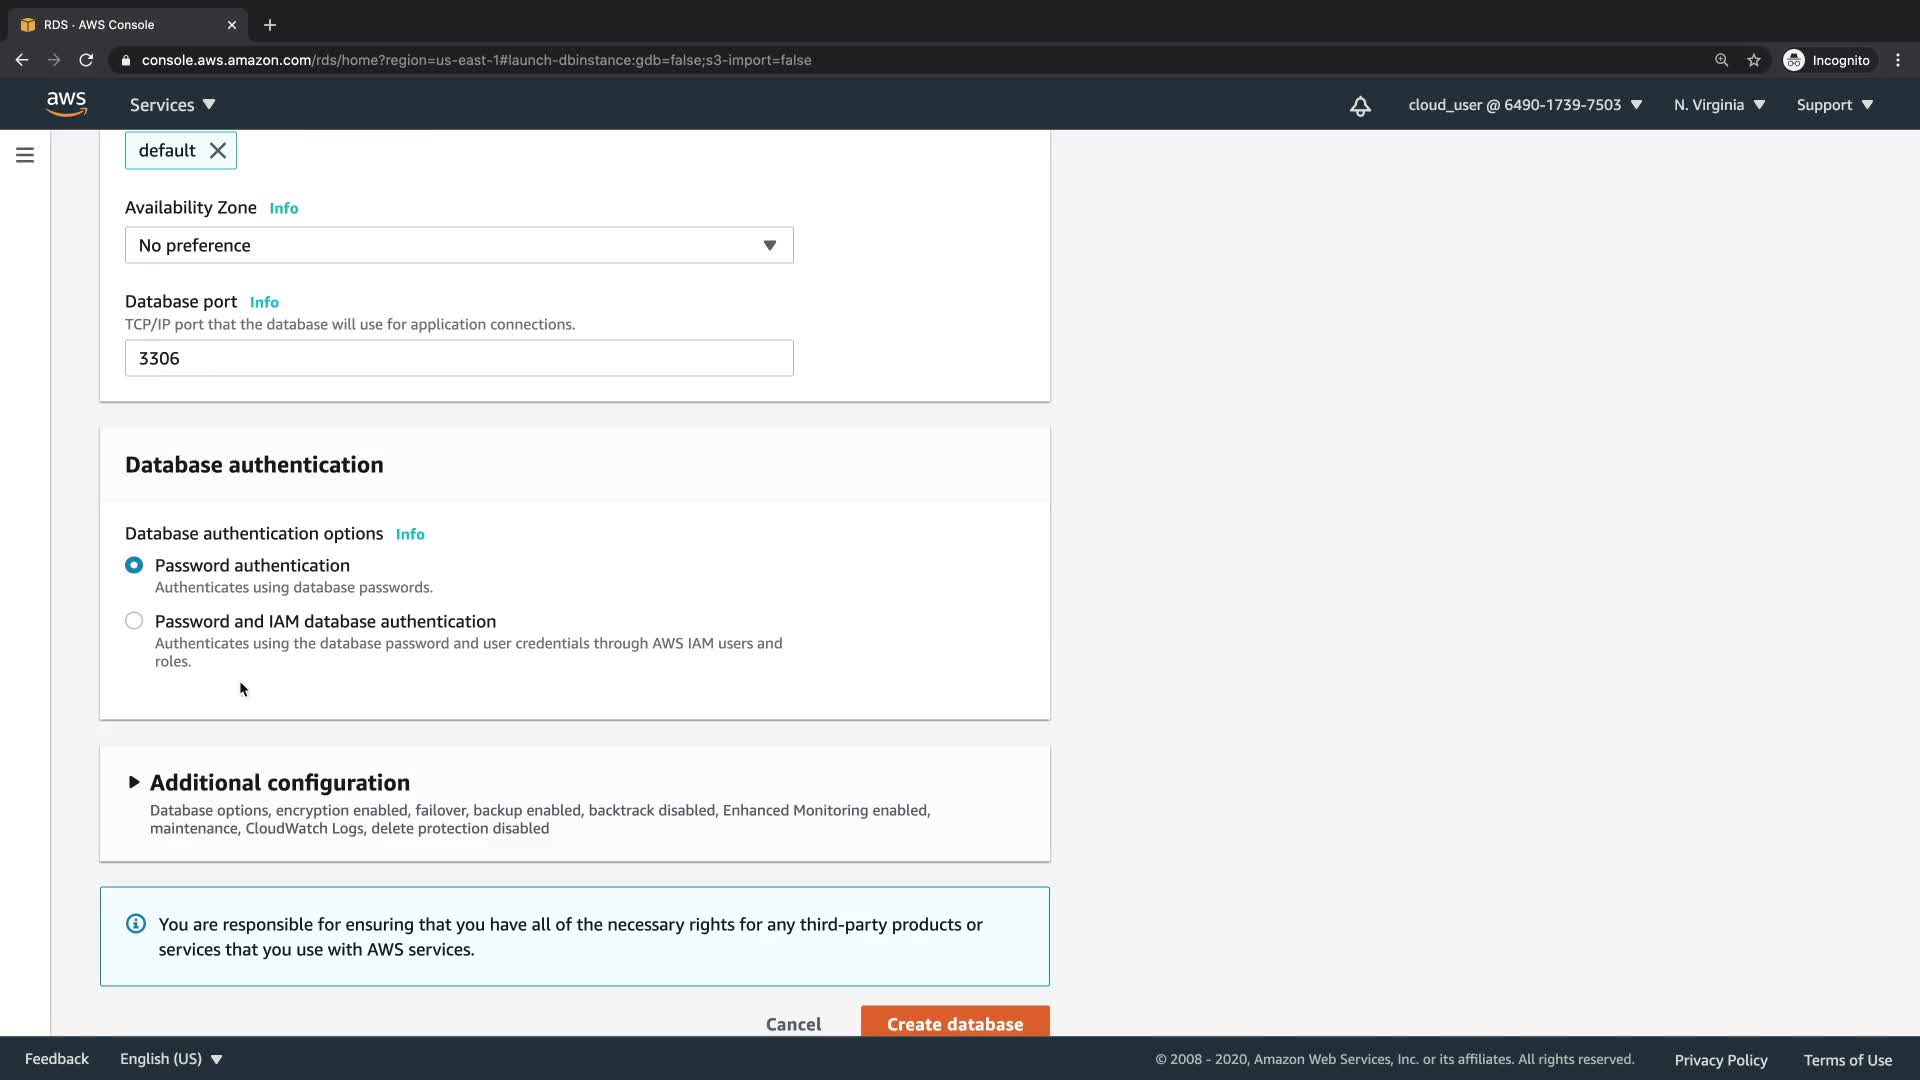1920x1080 pixels.
Task: Open the Availability Zone dropdown
Action: coord(459,246)
